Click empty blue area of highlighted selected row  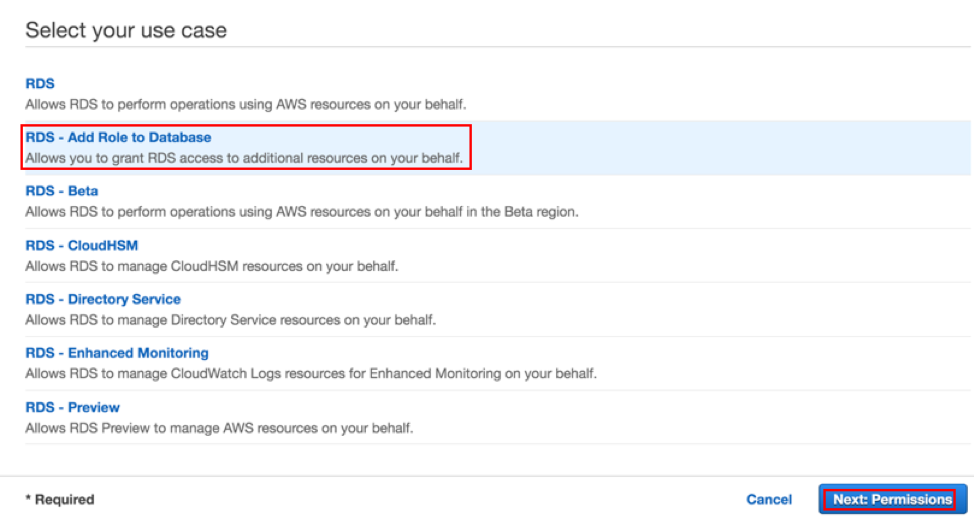(721, 148)
